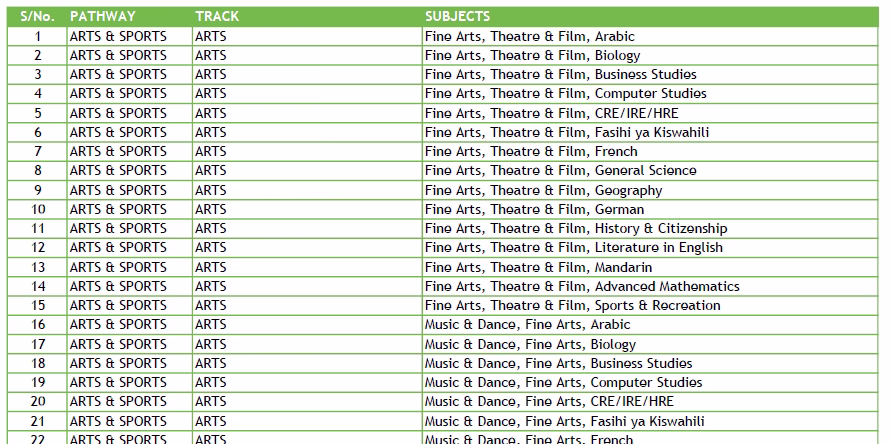Screen dimensions: 890x444
Task: Select 'Fine Arts, Theatre & Film, Mandarin' cell
Action: pyautogui.click(x=538, y=267)
